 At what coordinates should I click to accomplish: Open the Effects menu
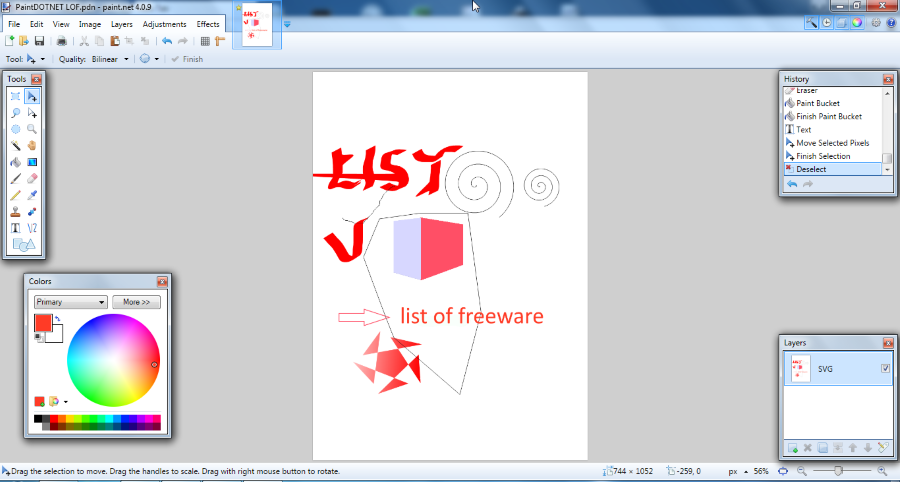click(x=208, y=24)
